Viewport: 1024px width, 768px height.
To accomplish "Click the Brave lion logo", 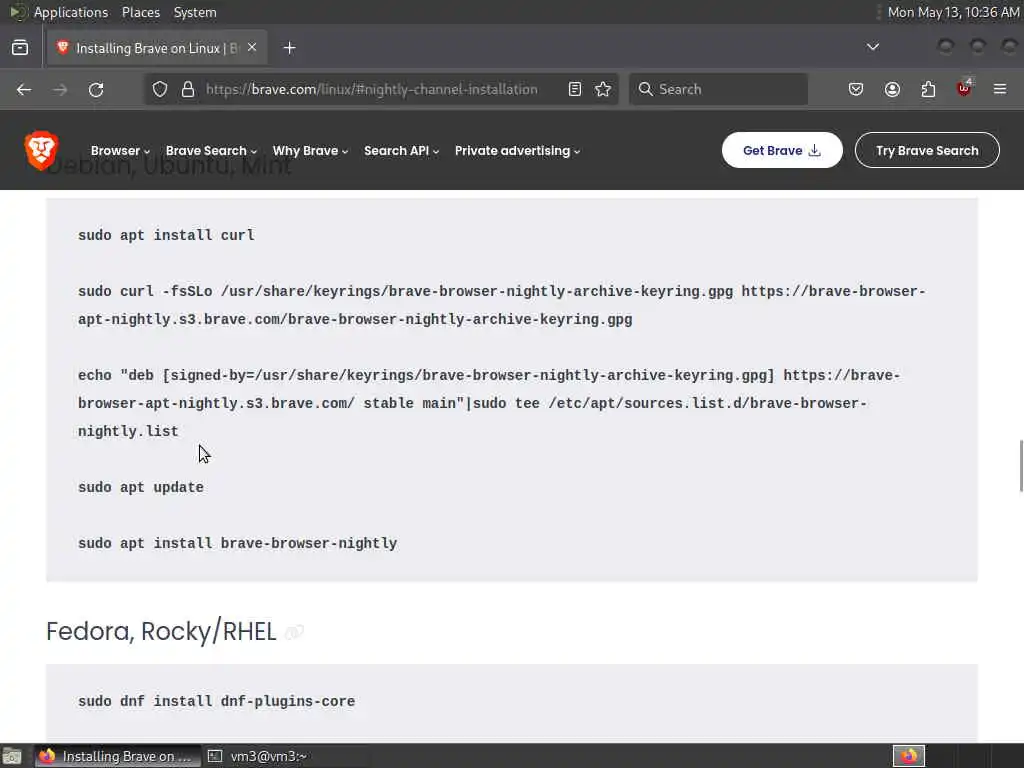I will 41,150.
